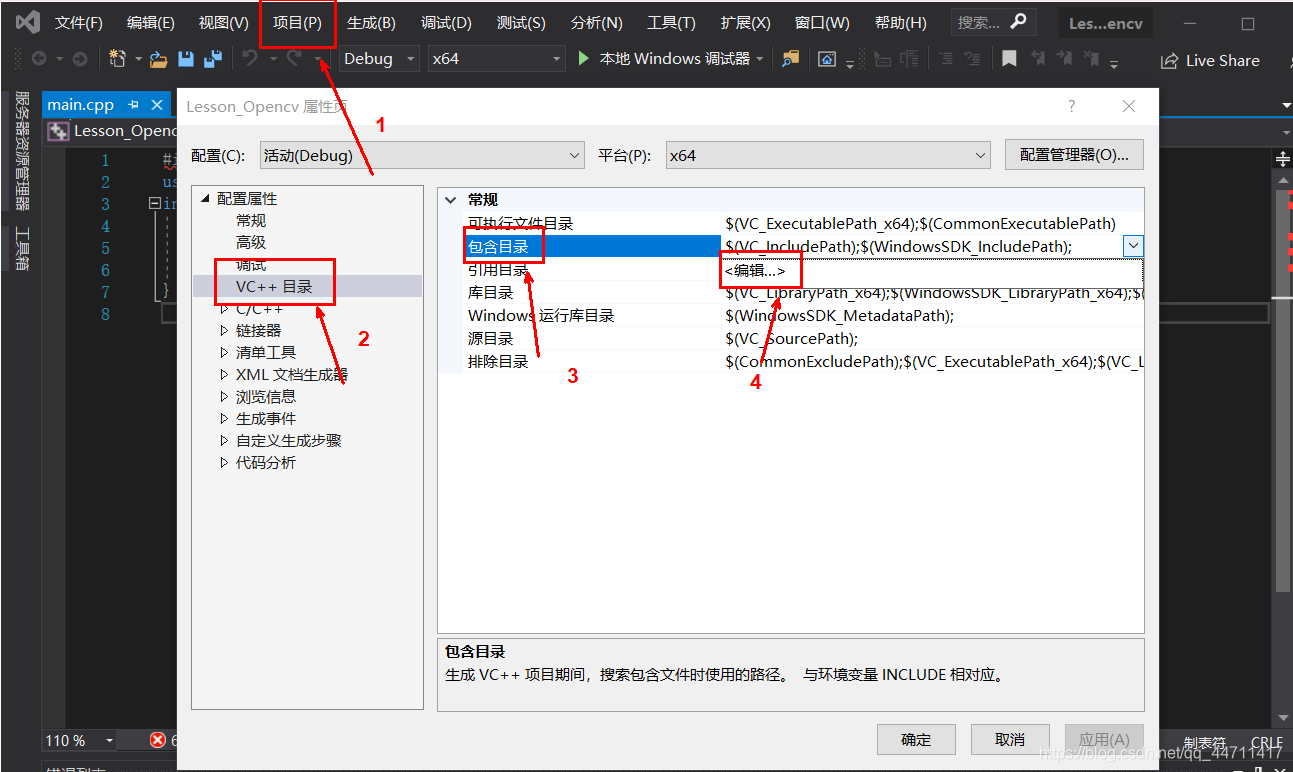
Task: Select the <编辑...> option
Action: tap(755, 271)
